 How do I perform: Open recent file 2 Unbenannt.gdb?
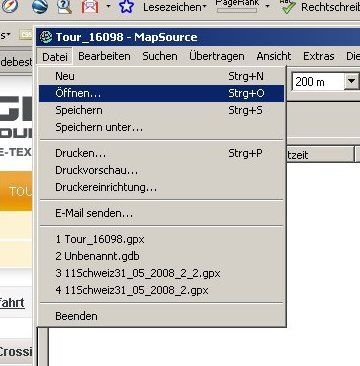coord(162,256)
